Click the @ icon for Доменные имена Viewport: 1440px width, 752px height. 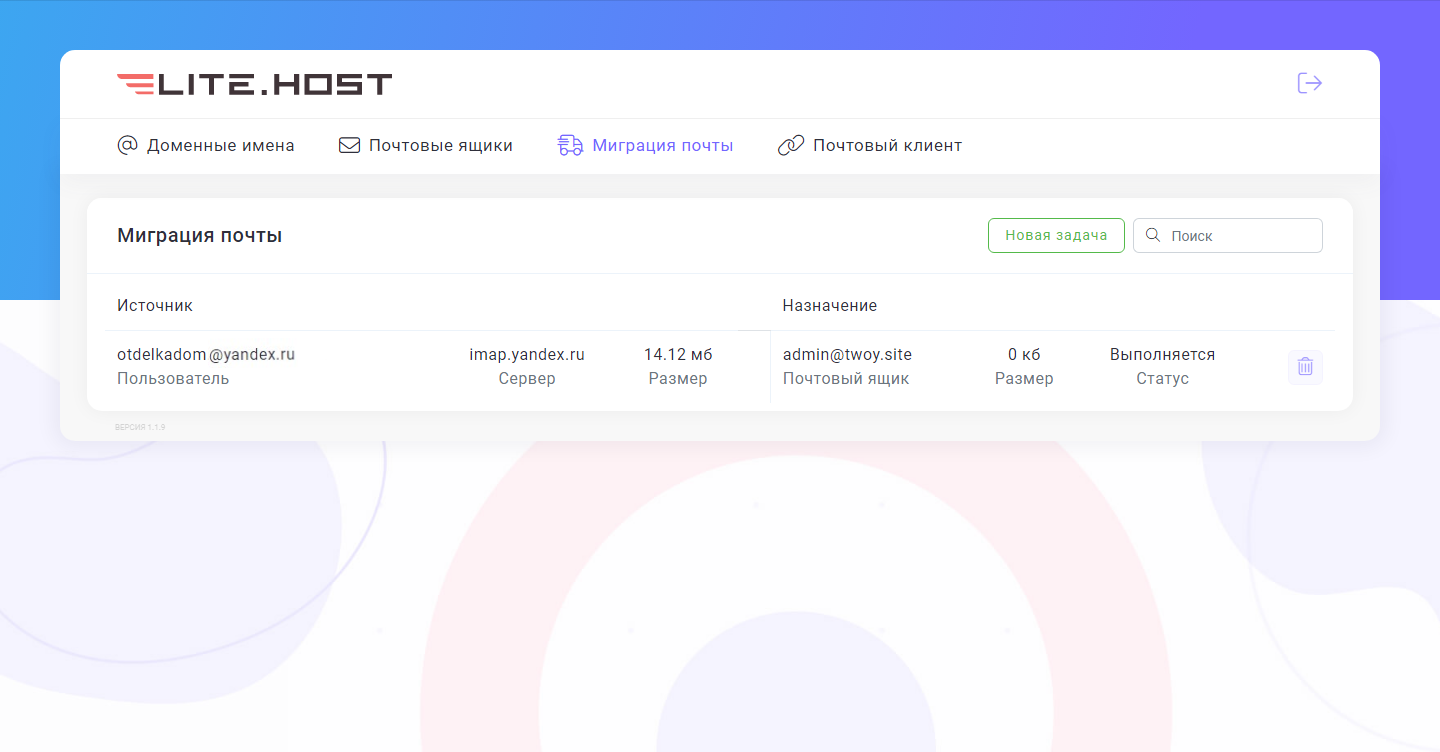[x=127, y=146]
